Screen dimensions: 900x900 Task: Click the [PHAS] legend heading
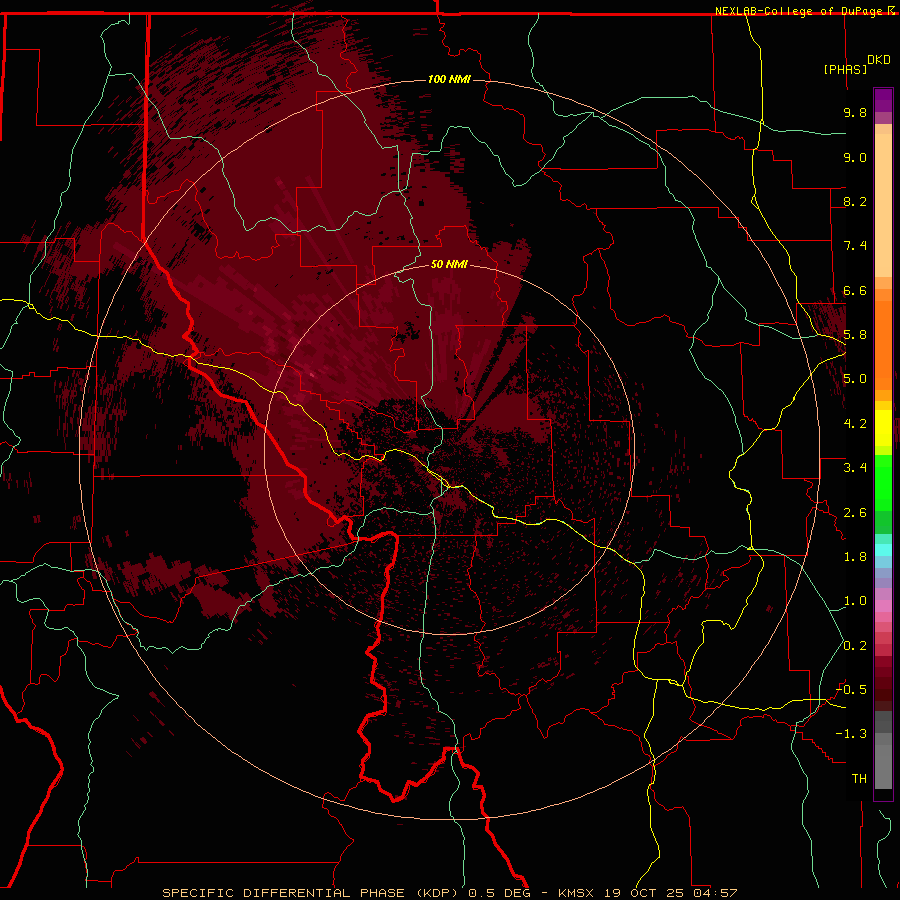point(845,69)
